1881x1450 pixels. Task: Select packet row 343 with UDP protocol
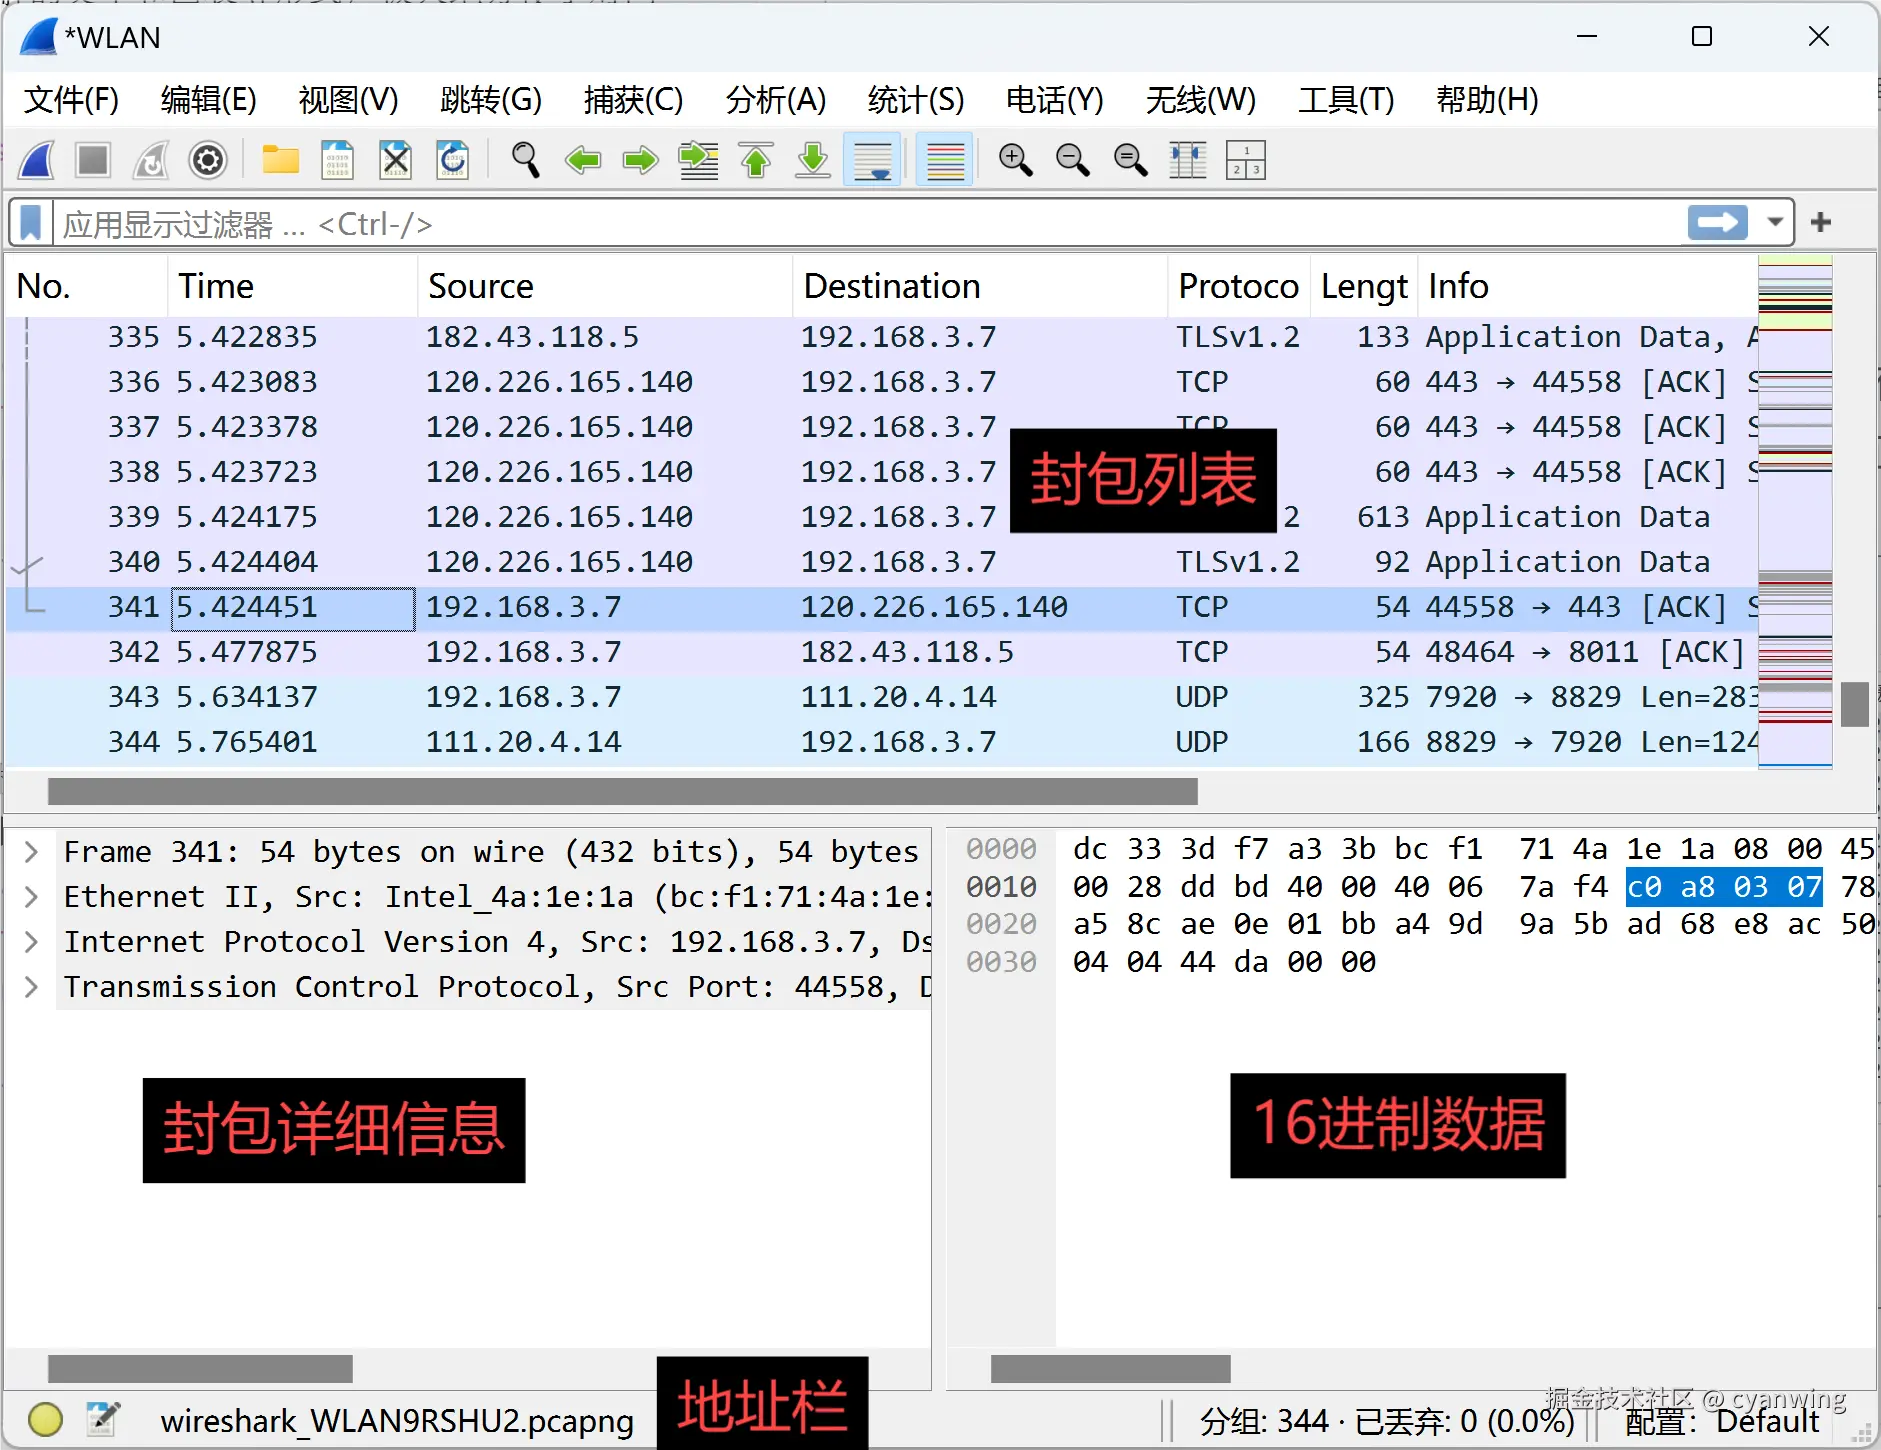600,696
